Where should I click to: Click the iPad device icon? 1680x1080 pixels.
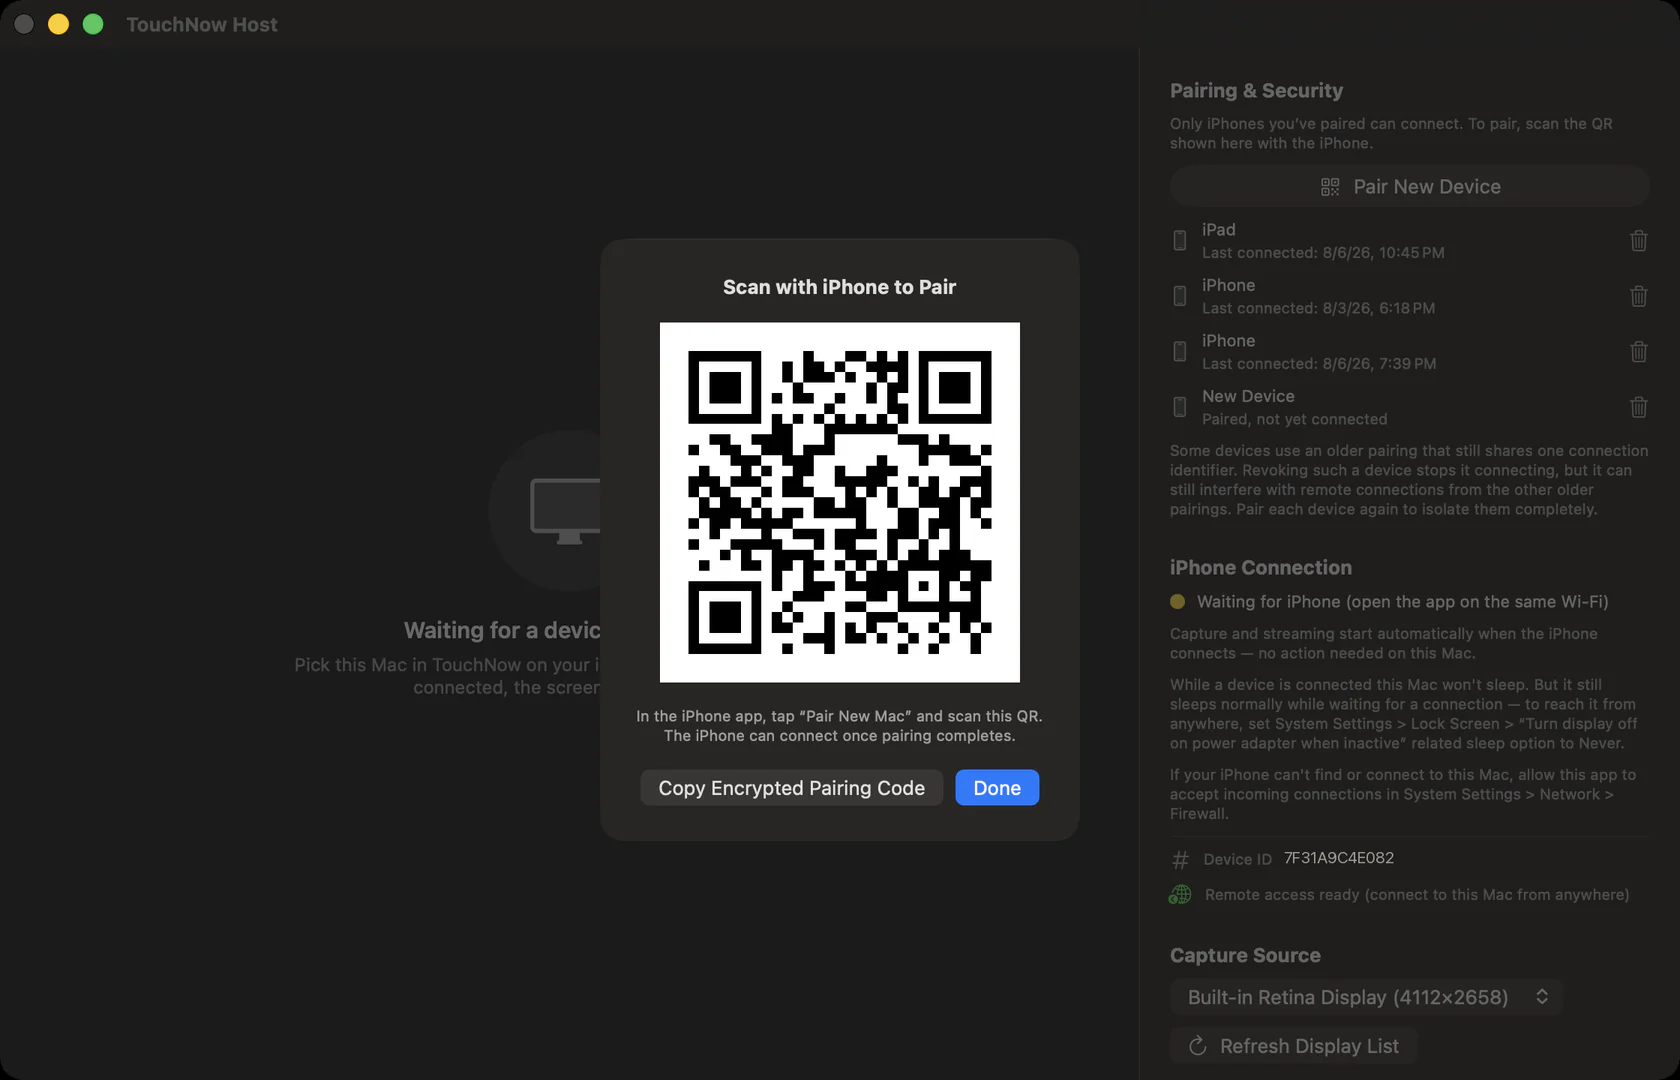(x=1180, y=241)
